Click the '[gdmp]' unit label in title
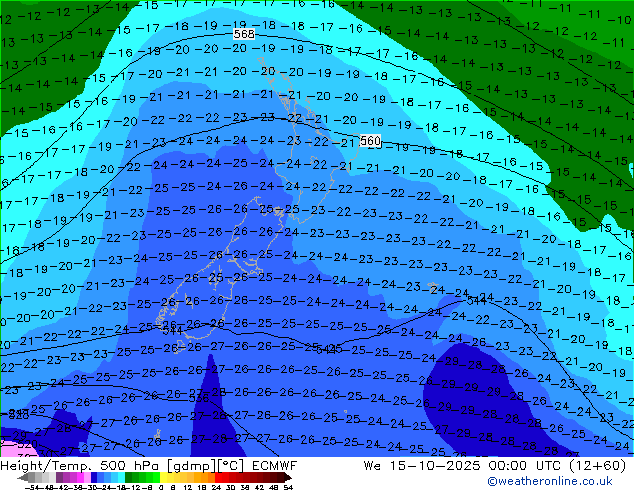The height and width of the screenshot is (490, 634). click(x=190, y=466)
